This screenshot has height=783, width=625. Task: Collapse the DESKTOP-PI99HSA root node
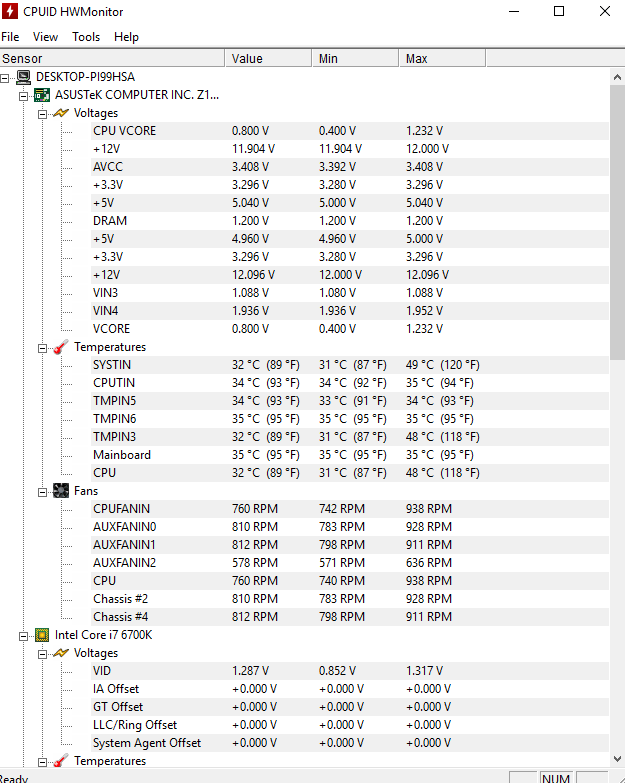pos(4,78)
